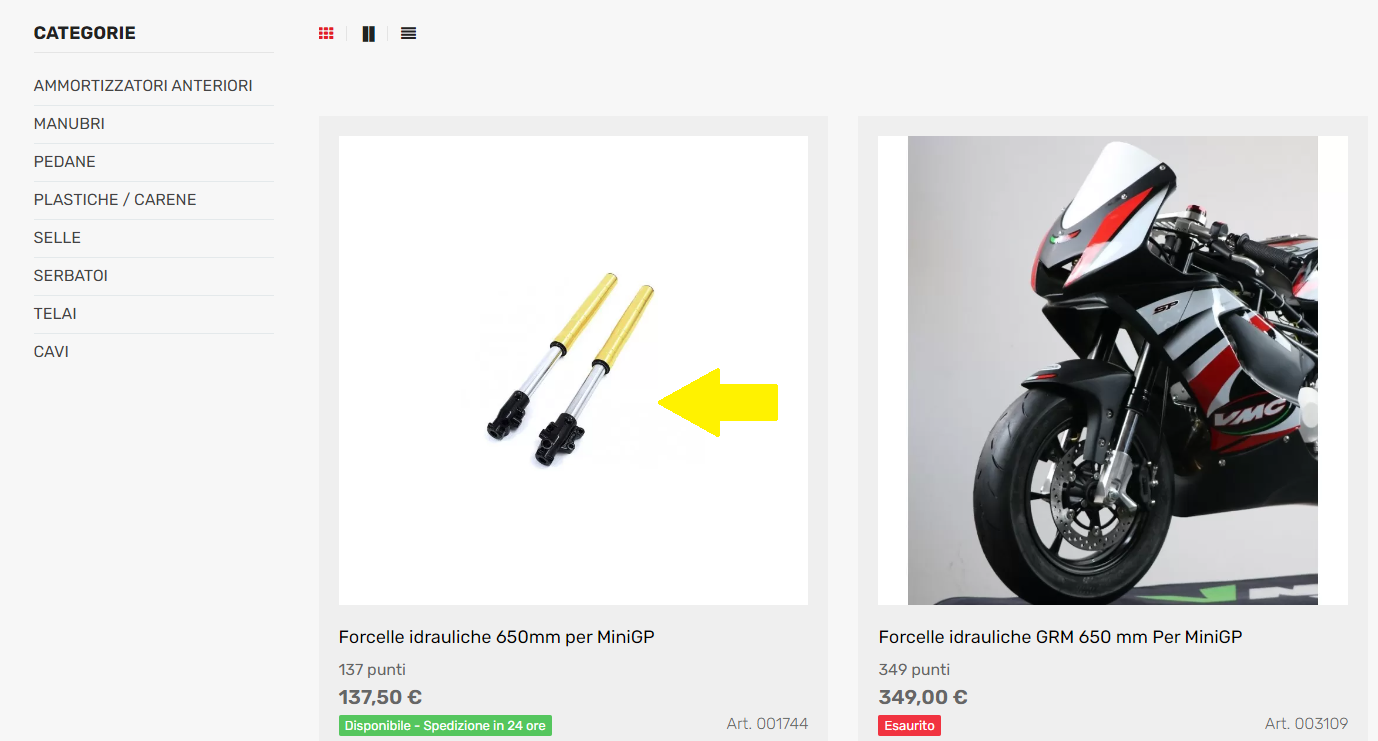Image resolution: width=1378 pixels, height=741 pixels.
Task: Click the 137,50 € price
Action: pos(380,697)
